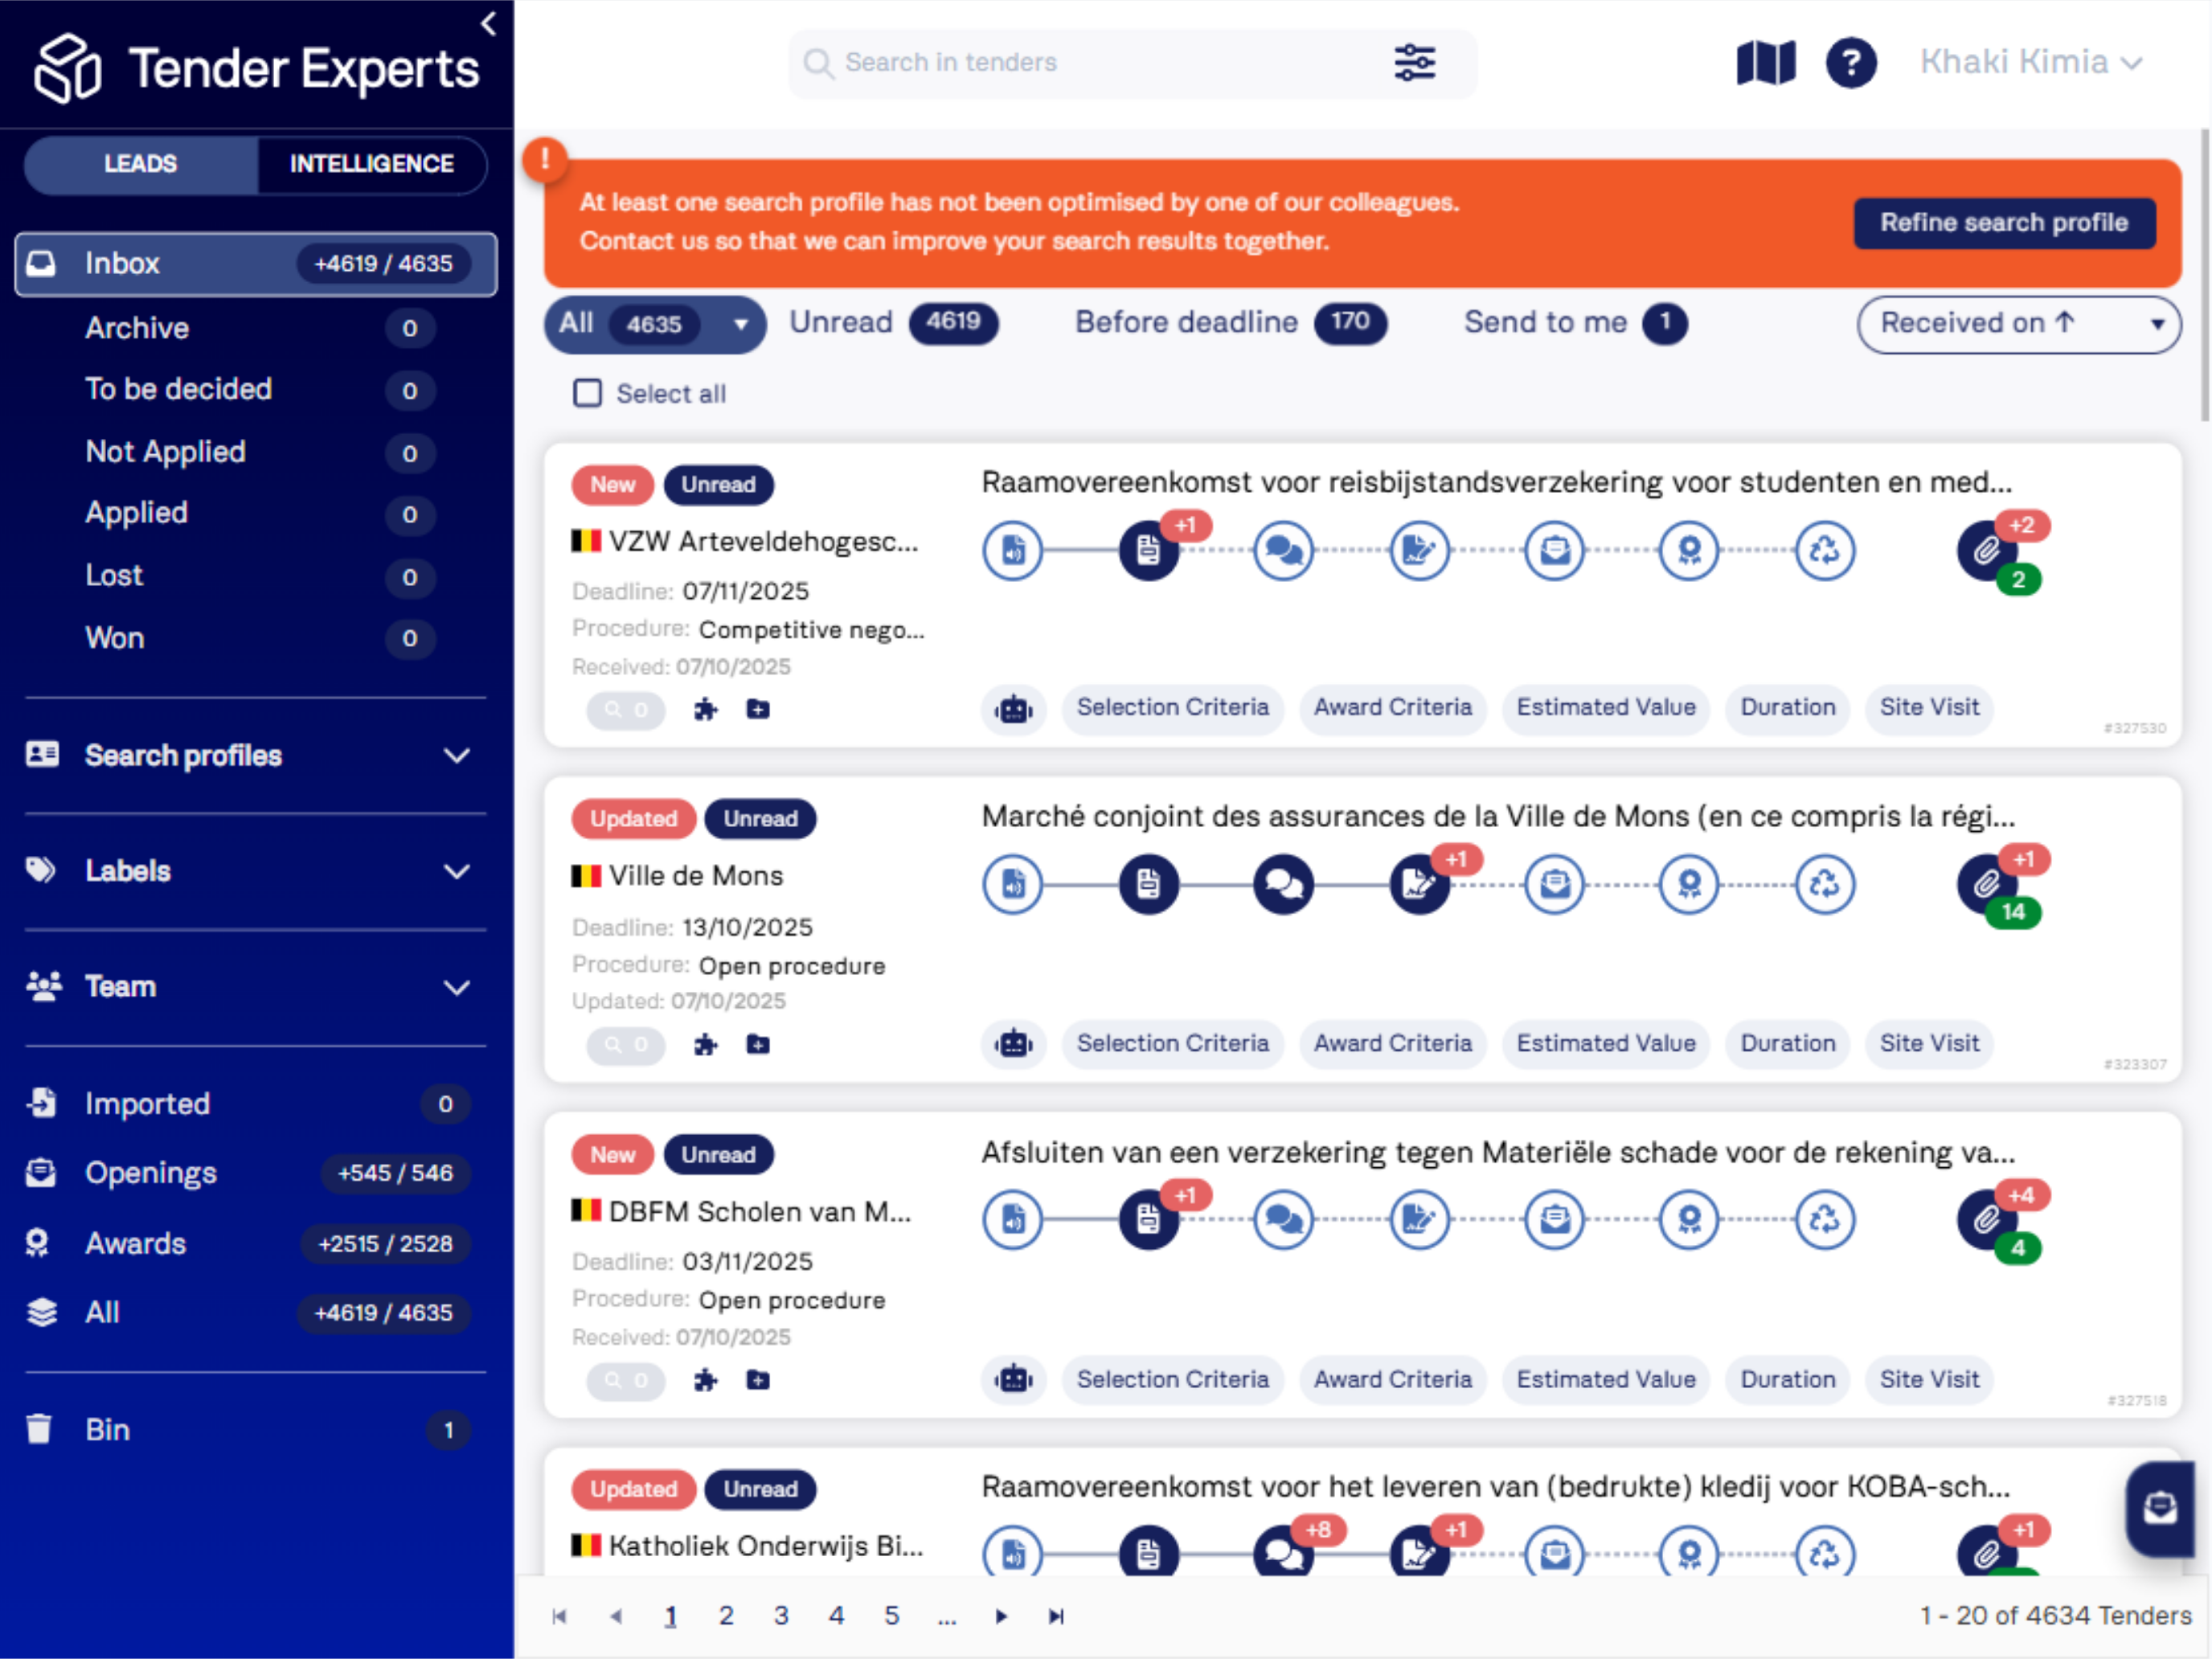Image resolution: width=2212 pixels, height=1659 pixels.
Task: Open attachments paperclip for DBFM Scholen tender
Action: coord(1987,1220)
